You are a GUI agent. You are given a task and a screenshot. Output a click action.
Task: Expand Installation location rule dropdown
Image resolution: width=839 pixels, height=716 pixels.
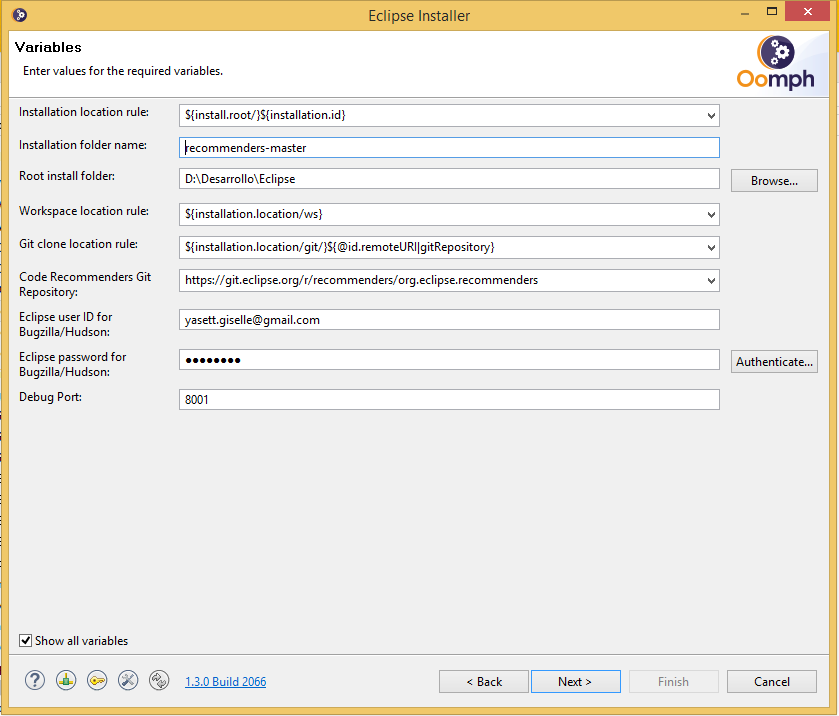click(711, 116)
